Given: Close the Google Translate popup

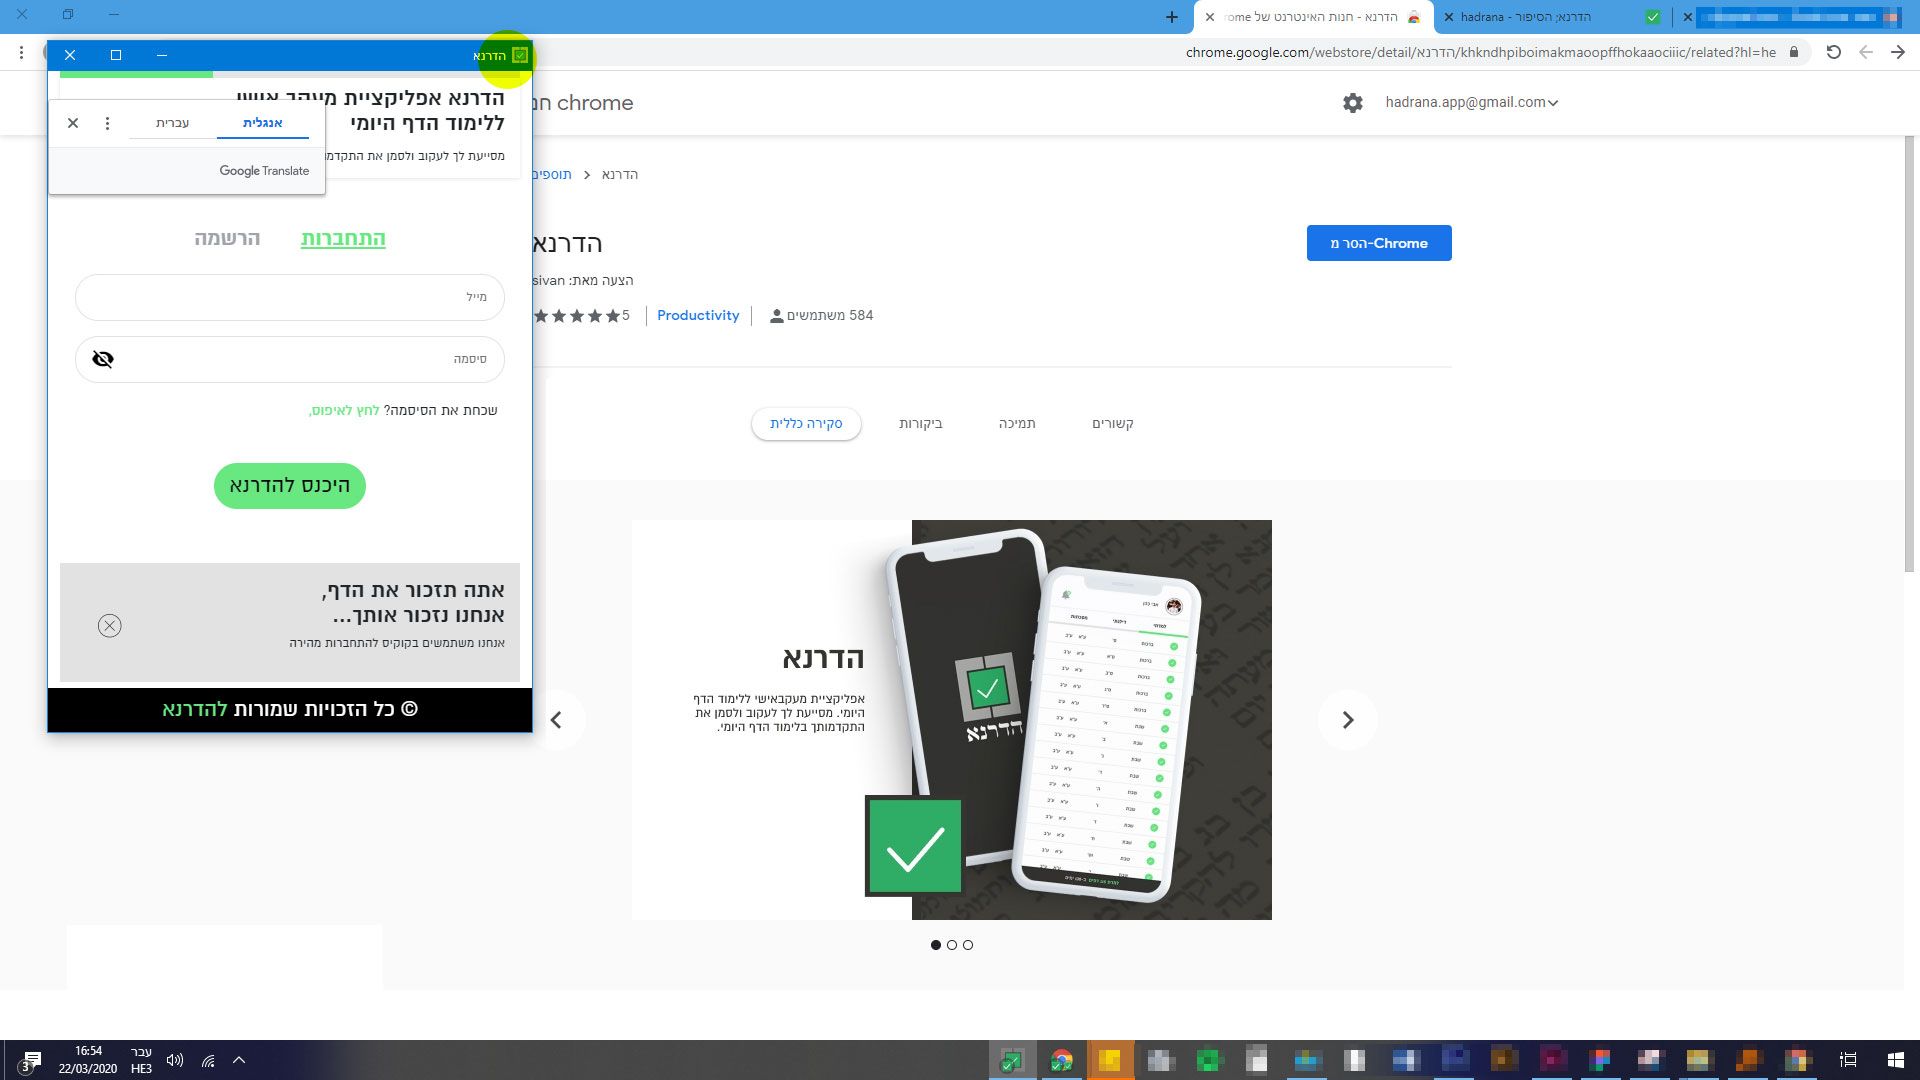Looking at the screenshot, I should pyautogui.click(x=73, y=123).
